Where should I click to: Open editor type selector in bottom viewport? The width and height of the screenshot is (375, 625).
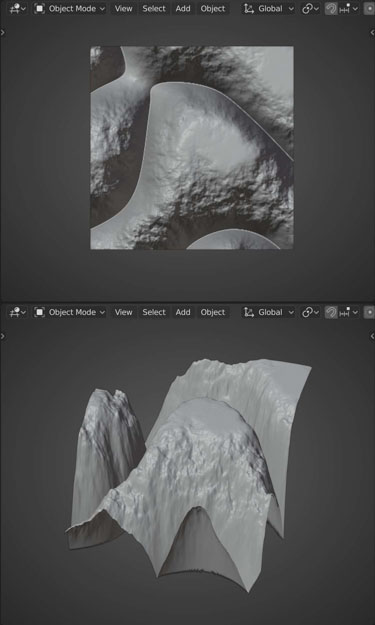coord(18,312)
